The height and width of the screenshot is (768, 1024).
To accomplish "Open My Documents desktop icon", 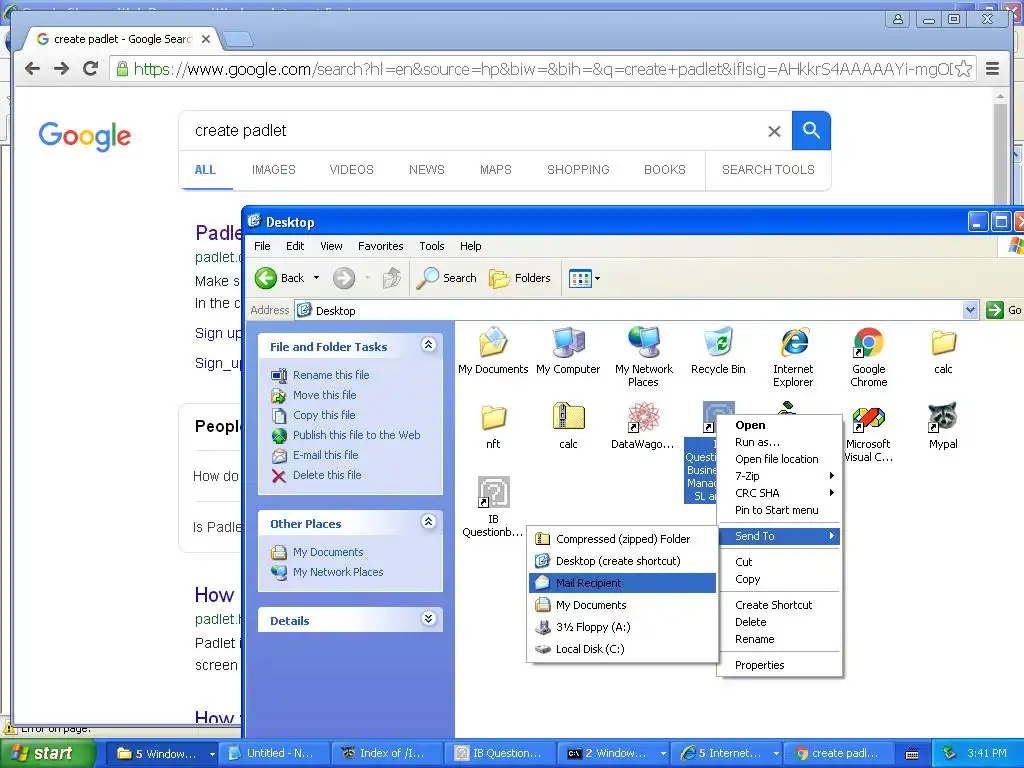I will [493, 351].
